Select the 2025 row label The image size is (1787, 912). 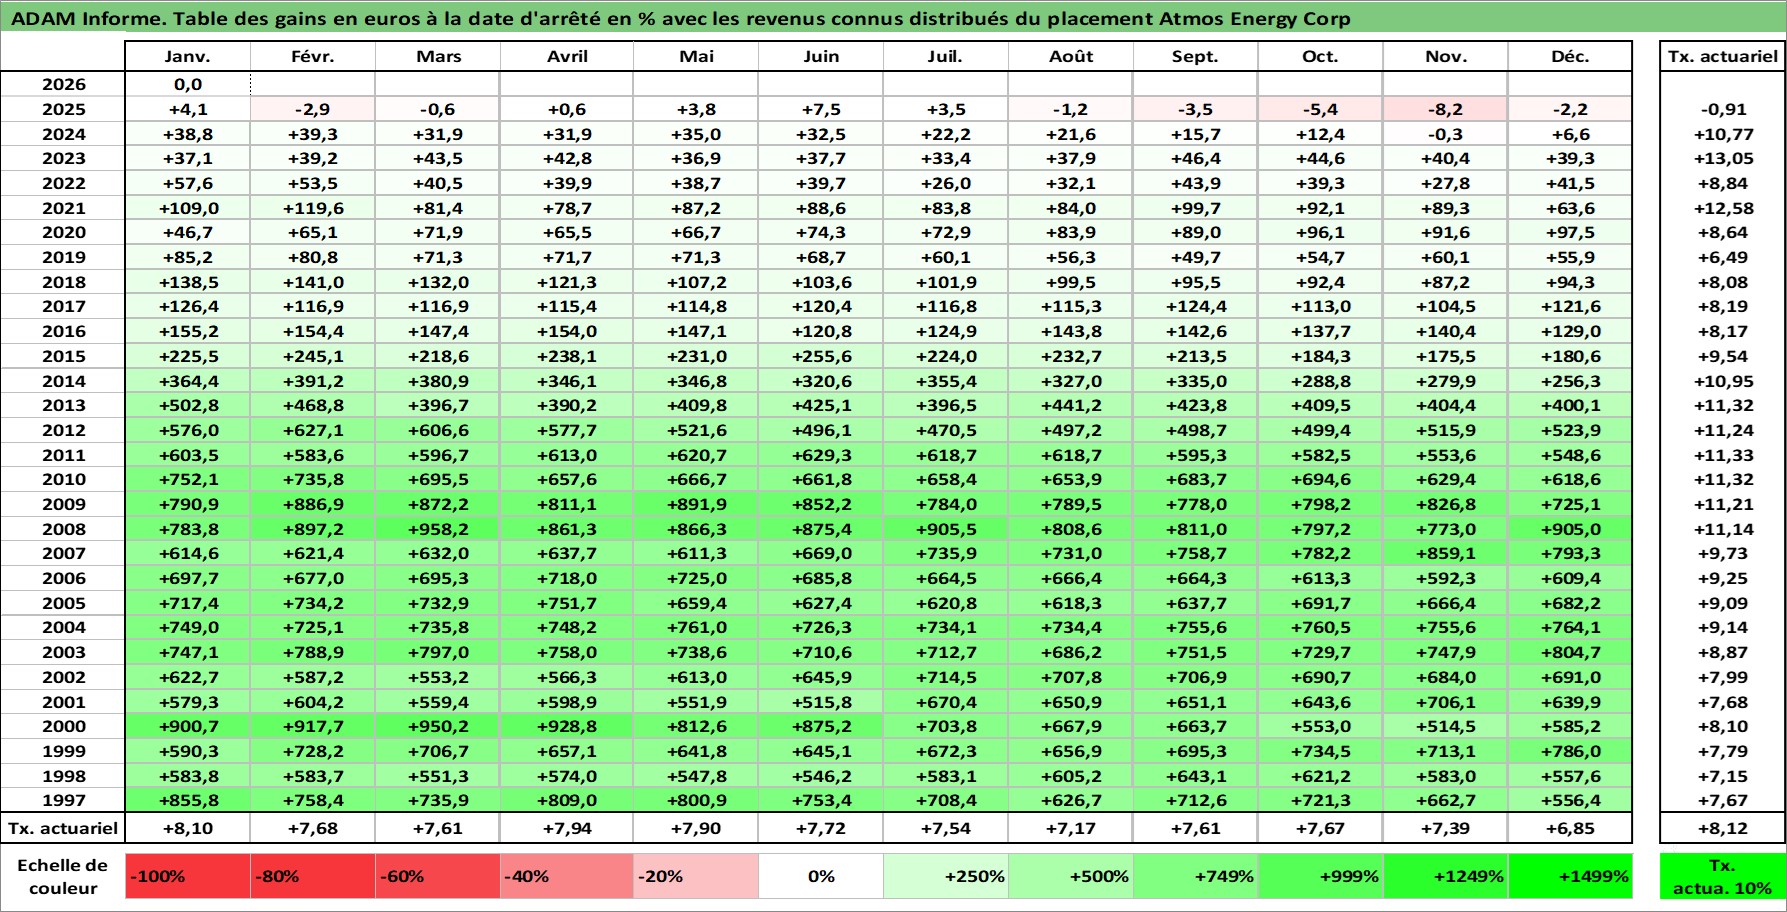click(63, 110)
